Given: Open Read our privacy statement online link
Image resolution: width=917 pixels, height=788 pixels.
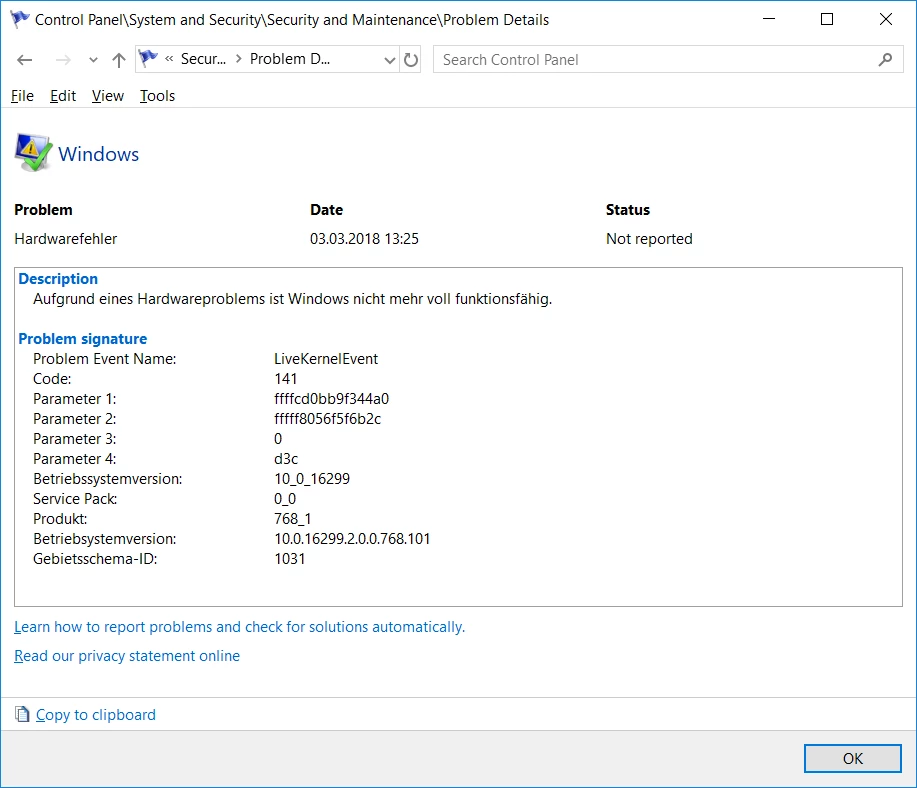Looking at the screenshot, I should coord(127,656).
